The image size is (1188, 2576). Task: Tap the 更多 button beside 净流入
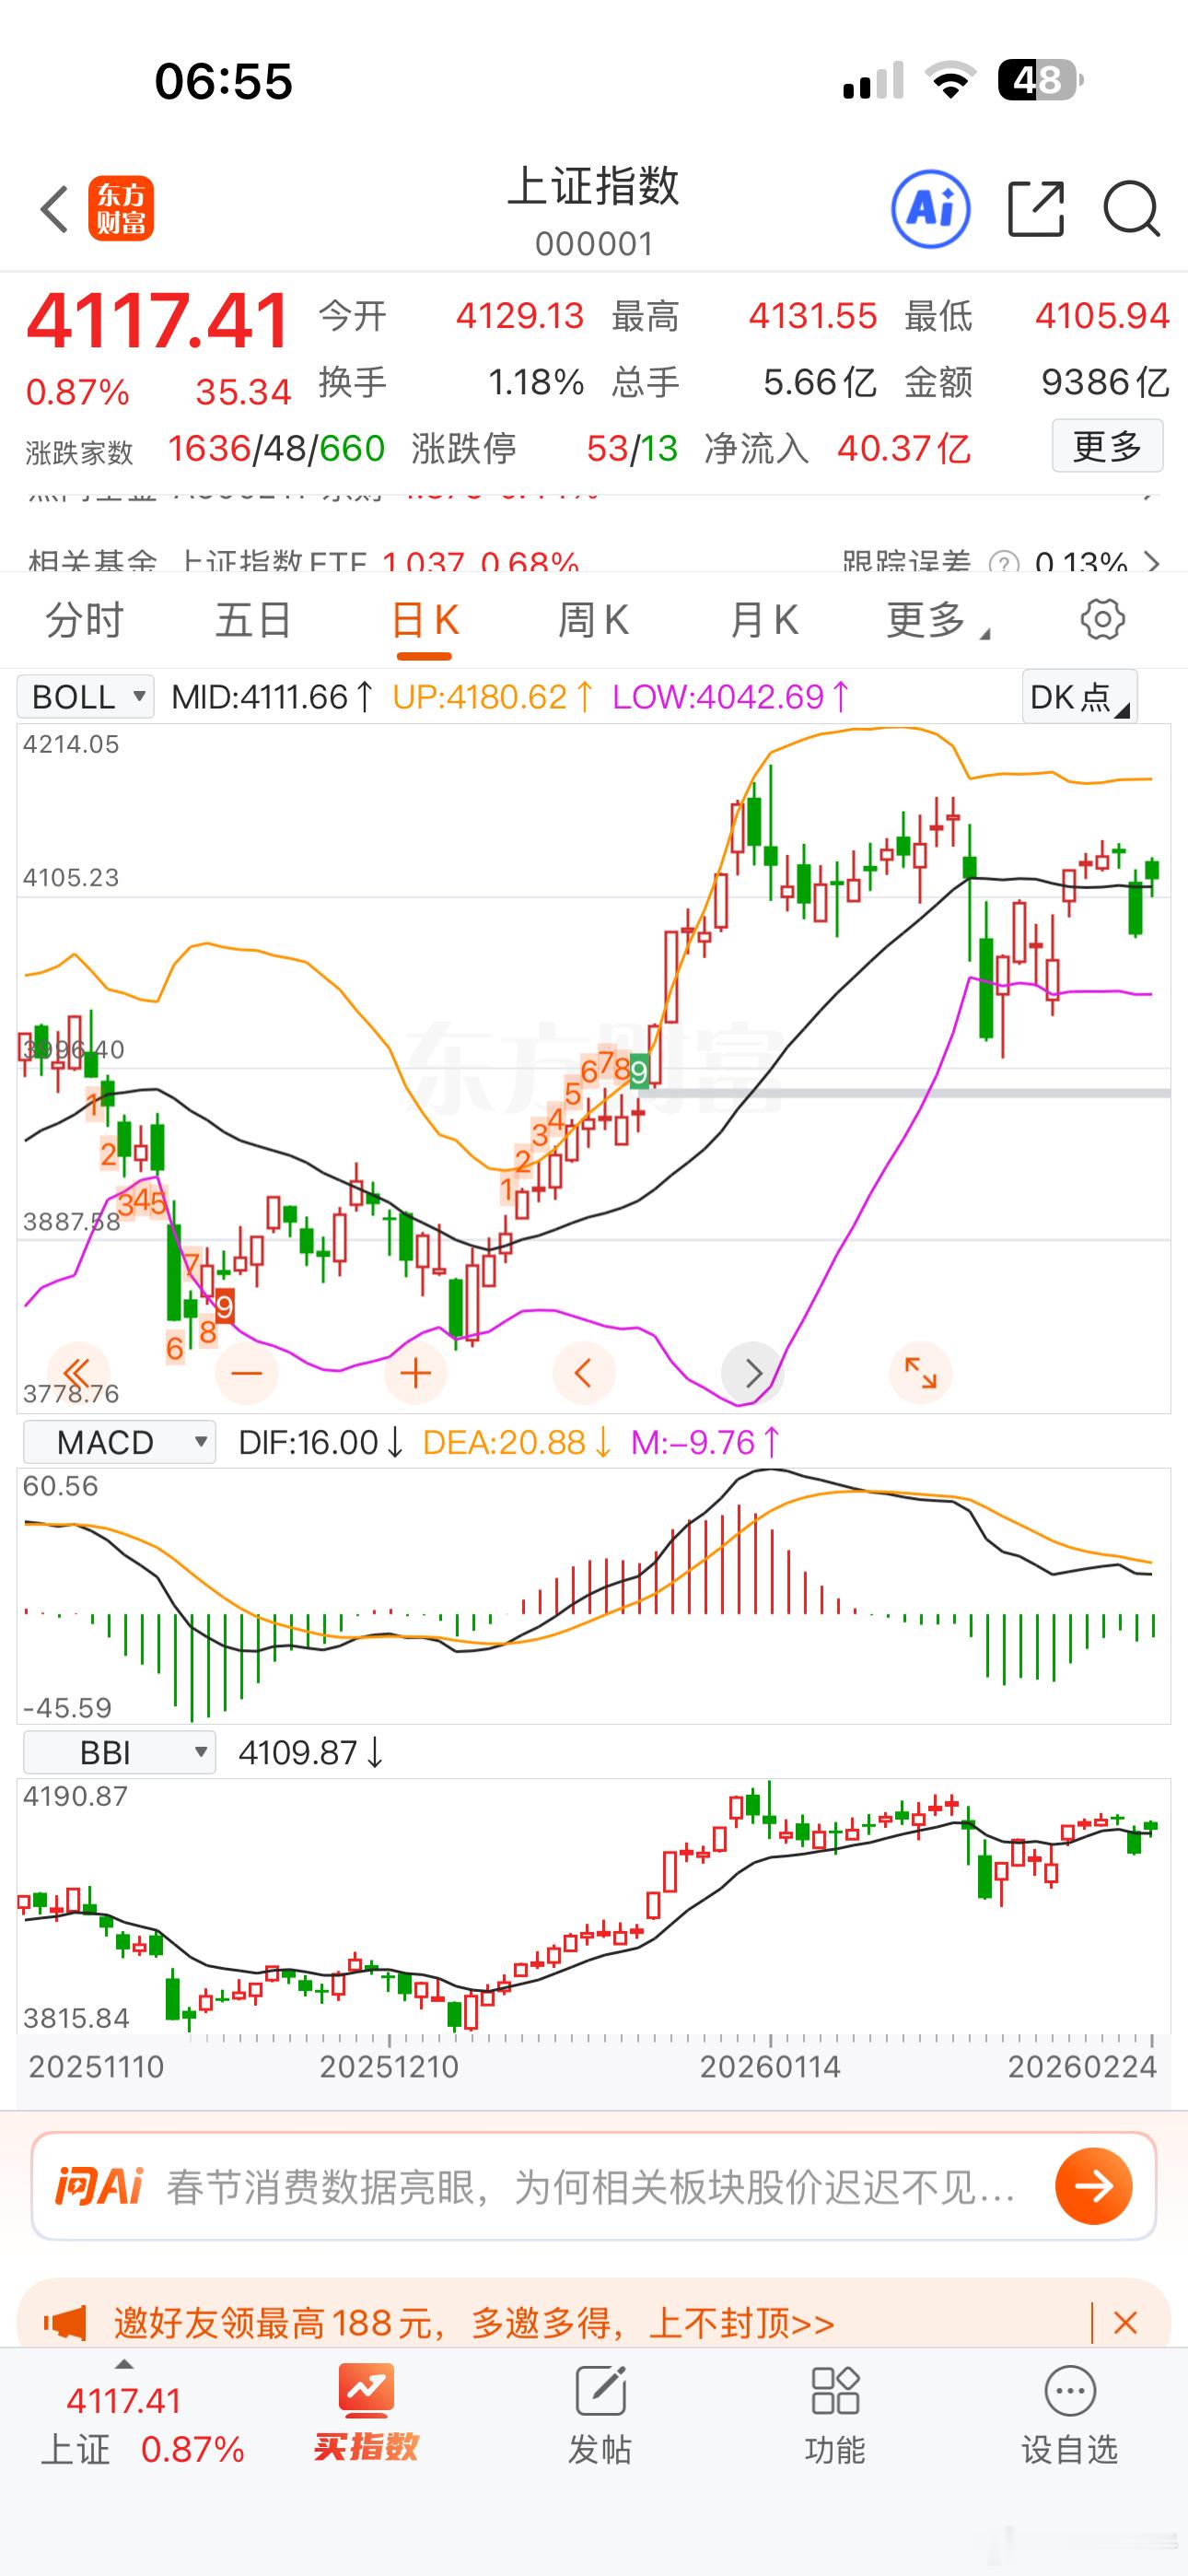(x=1107, y=446)
